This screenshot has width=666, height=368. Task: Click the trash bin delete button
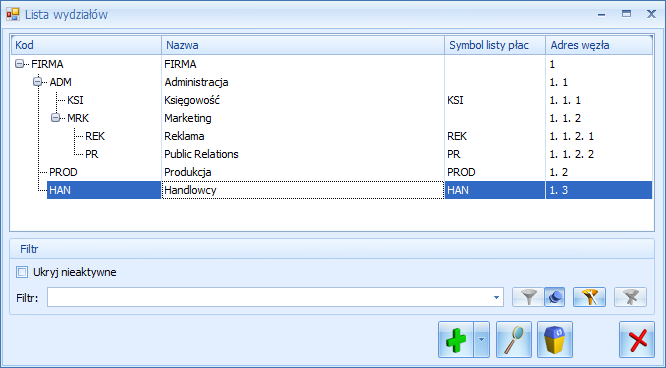pos(555,340)
